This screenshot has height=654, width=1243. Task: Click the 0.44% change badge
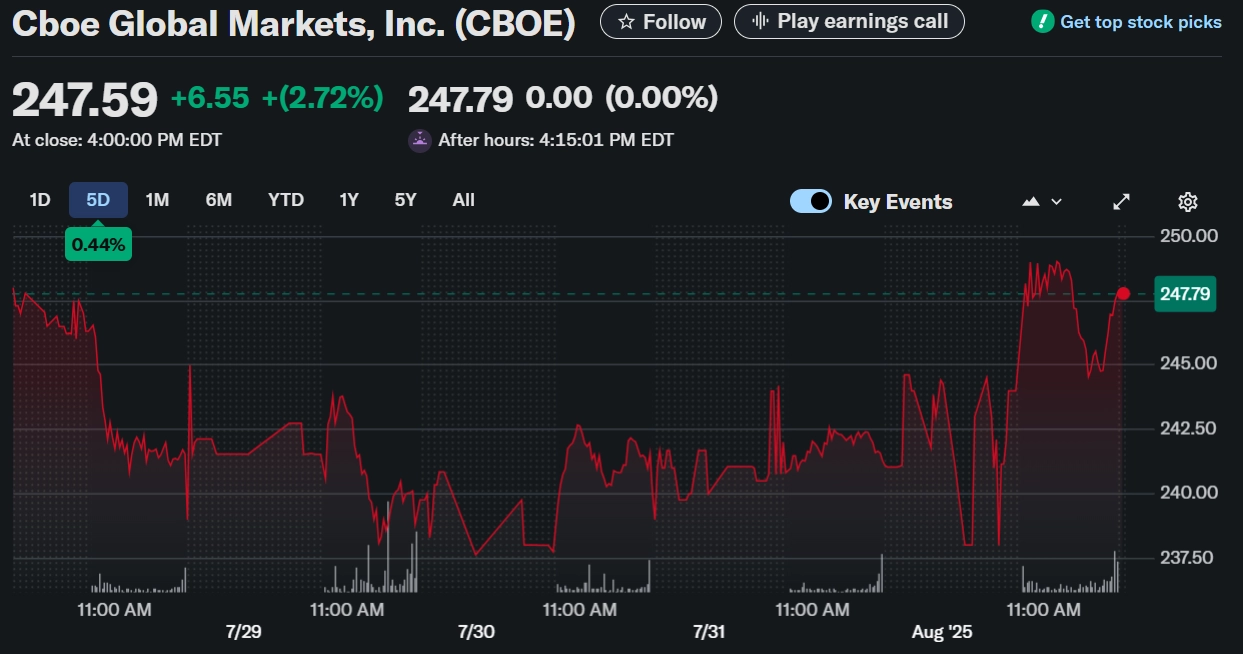coord(98,244)
